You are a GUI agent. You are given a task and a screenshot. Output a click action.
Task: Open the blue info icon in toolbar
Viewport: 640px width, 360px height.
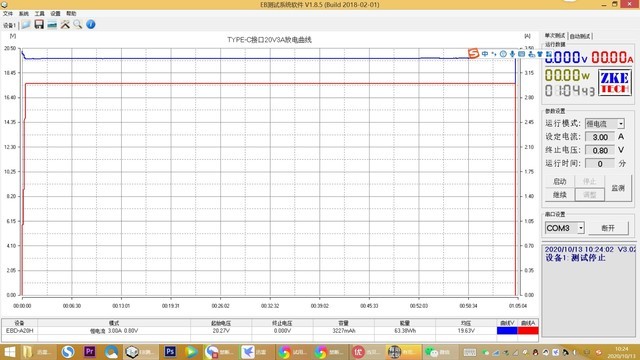click(91, 24)
